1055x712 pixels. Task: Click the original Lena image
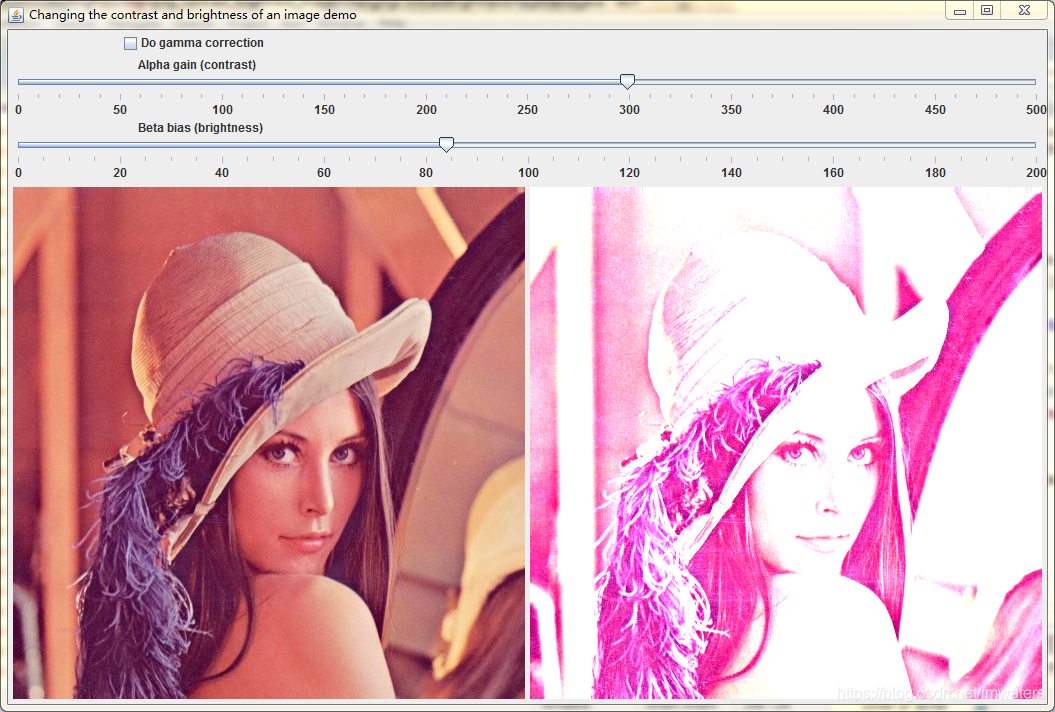269,443
